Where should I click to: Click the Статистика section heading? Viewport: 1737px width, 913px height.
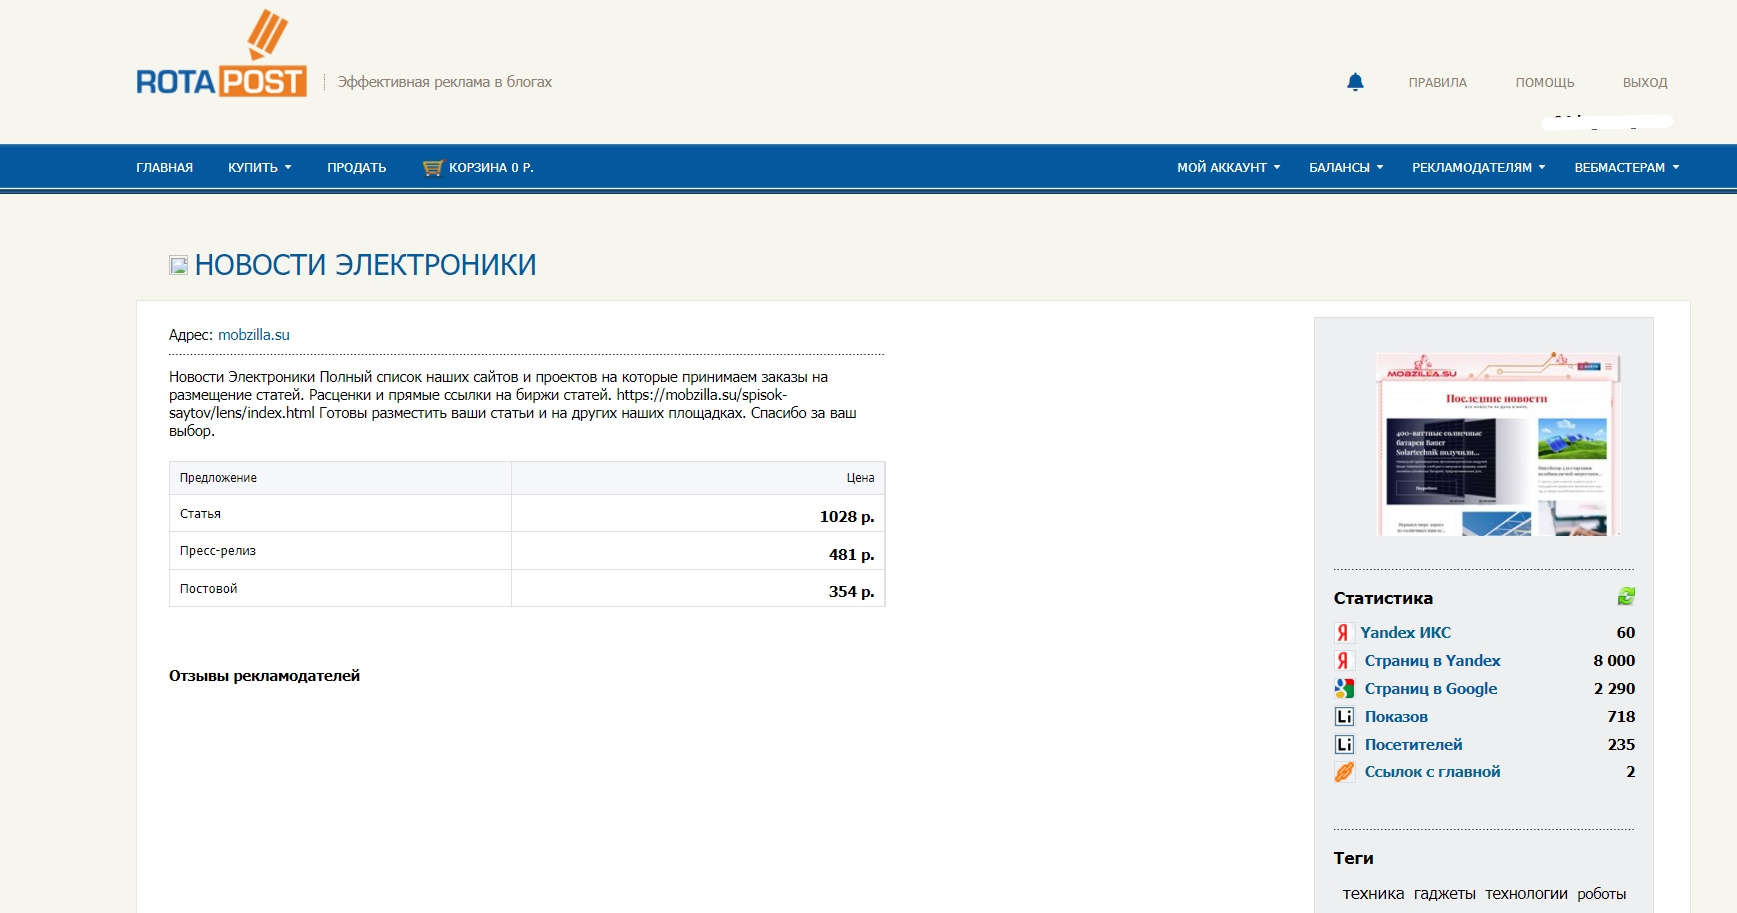pyautogui.click(x=1383, y=598)
